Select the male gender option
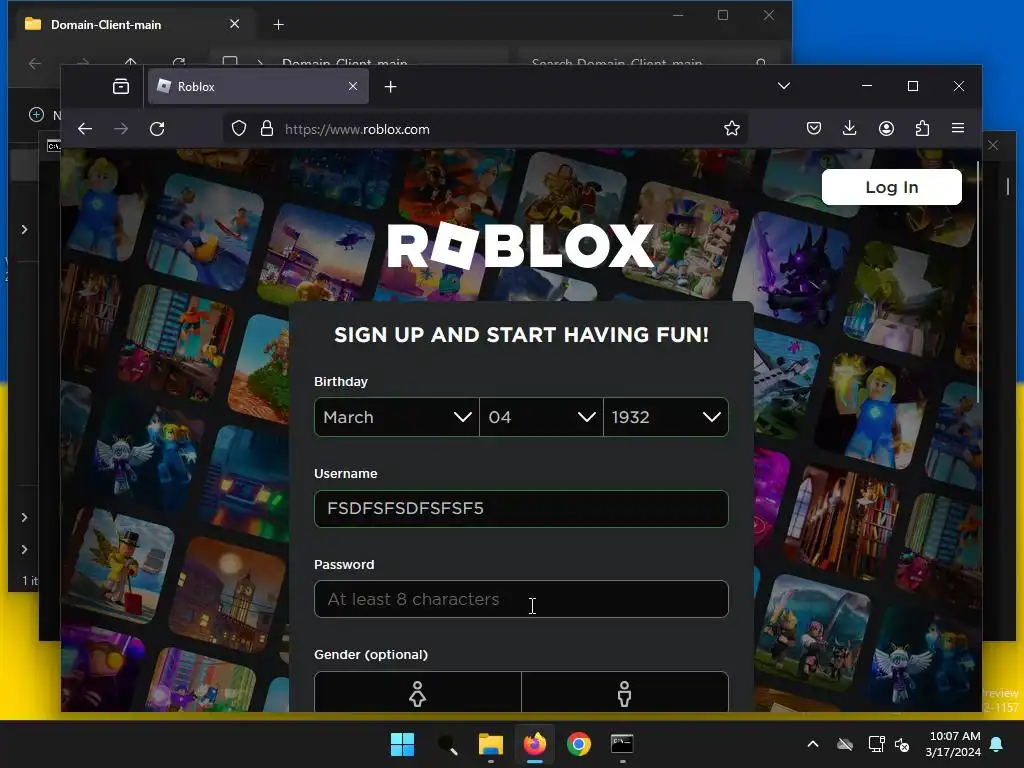 (625, 692)
